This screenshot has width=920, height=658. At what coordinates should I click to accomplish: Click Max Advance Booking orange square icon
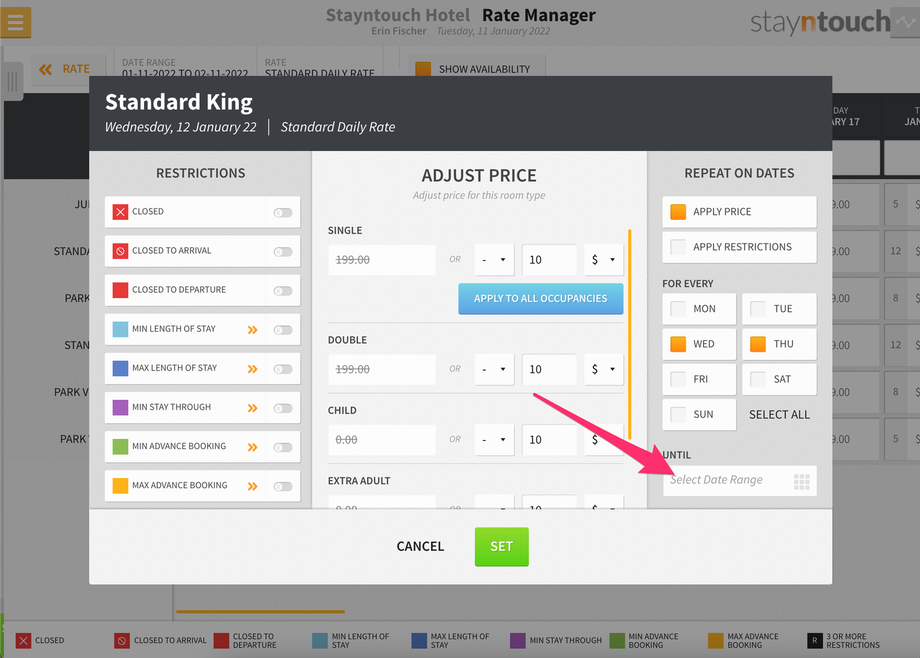tap(120, 485)
